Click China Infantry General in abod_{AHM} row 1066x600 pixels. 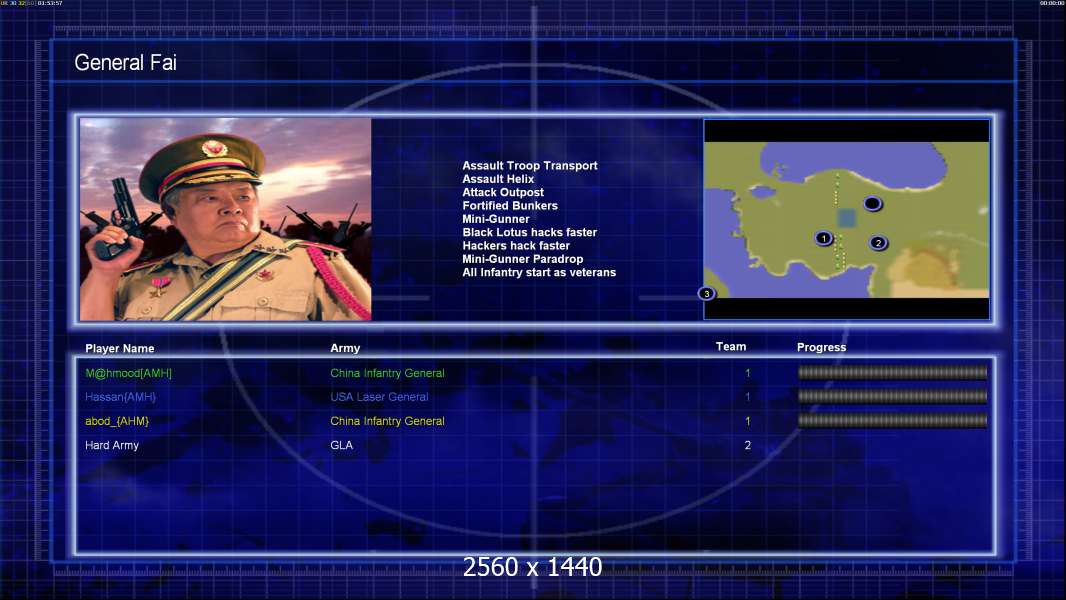tap(388, 421)
